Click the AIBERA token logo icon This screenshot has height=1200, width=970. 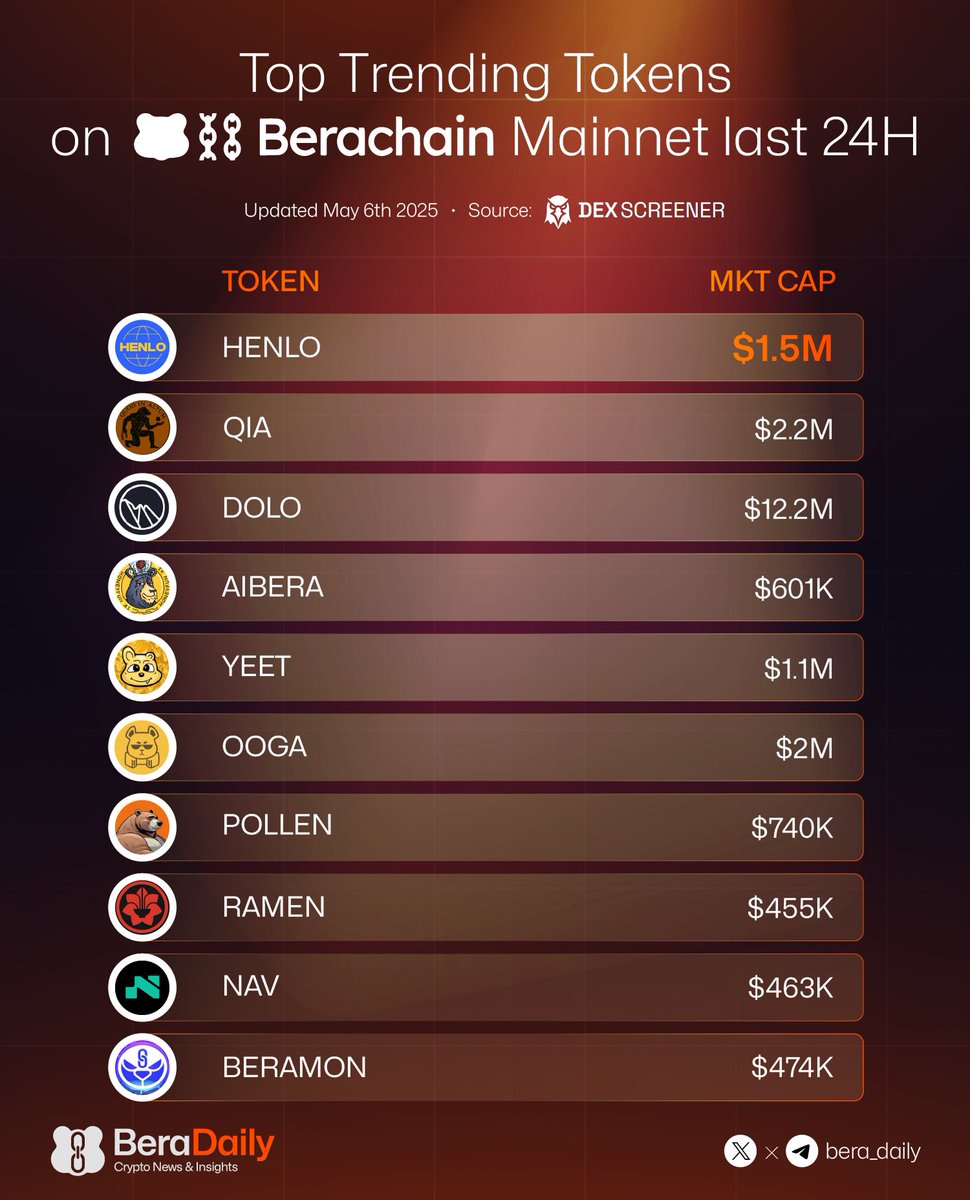[142, 587]
